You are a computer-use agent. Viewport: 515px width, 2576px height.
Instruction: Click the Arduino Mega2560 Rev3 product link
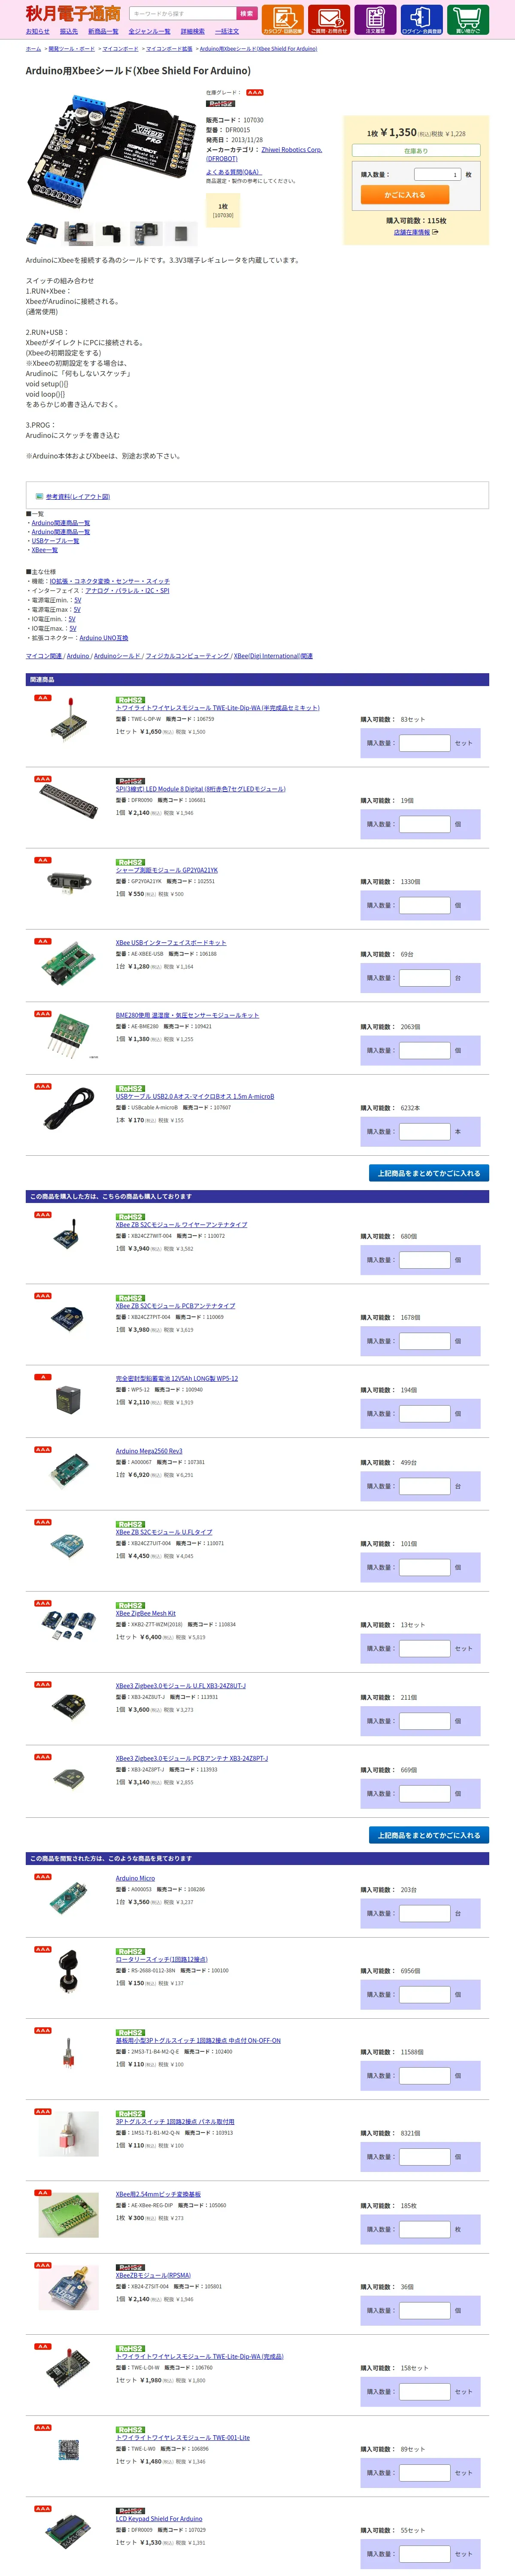click(149, 1451)
